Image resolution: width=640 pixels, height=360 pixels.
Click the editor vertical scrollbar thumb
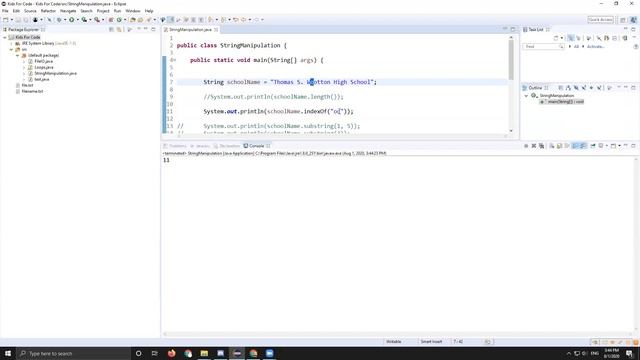(511, 60)
